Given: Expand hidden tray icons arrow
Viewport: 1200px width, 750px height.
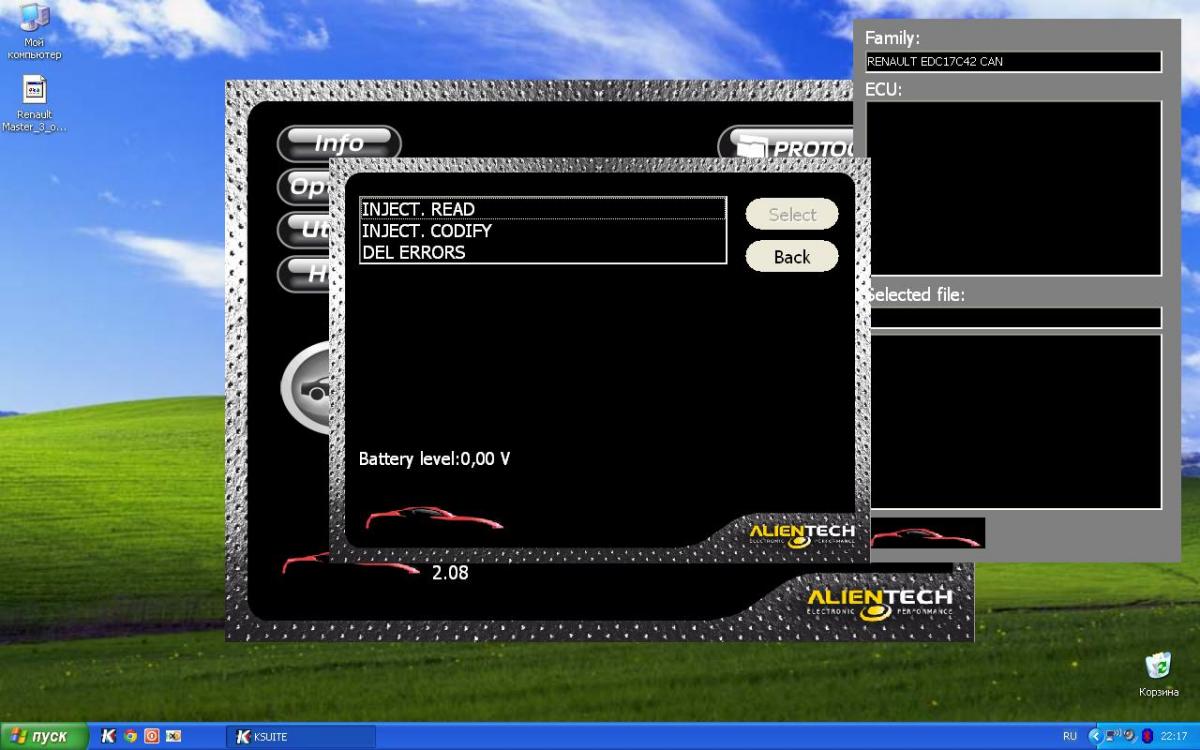Looking at the screenshot, I should click(x=1095, y=737).
